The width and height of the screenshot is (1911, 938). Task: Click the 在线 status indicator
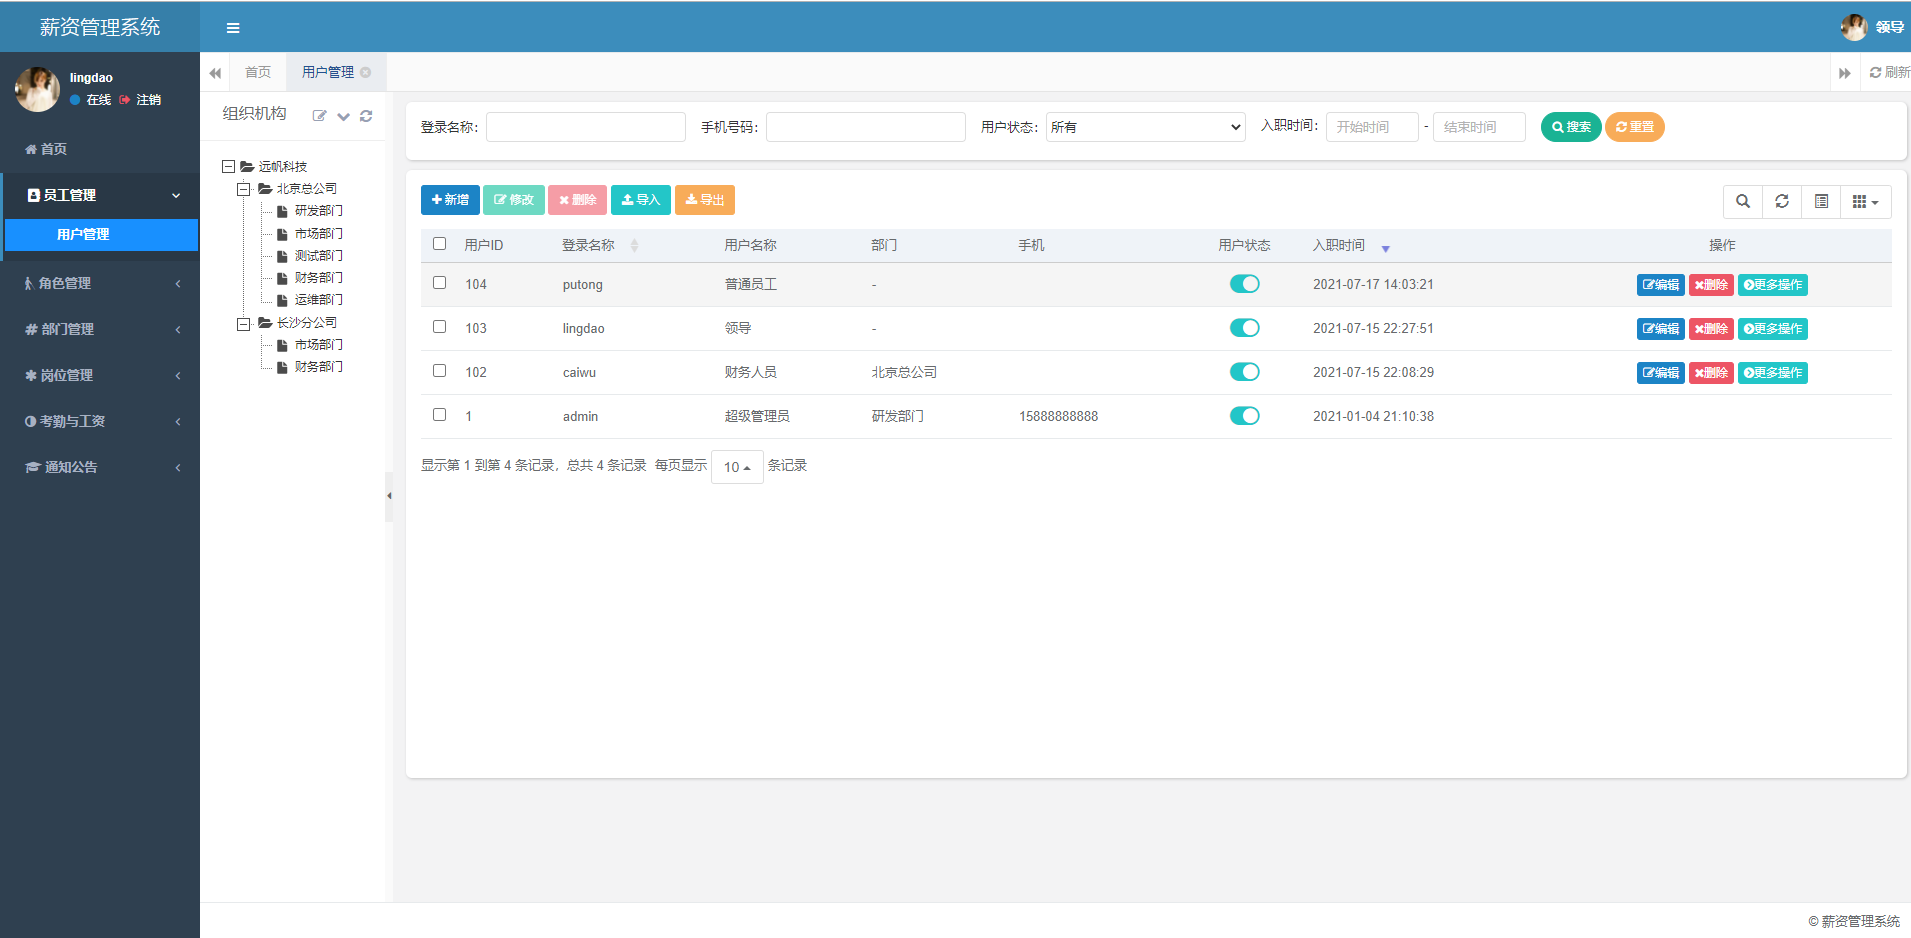click(x=91, y=100)
